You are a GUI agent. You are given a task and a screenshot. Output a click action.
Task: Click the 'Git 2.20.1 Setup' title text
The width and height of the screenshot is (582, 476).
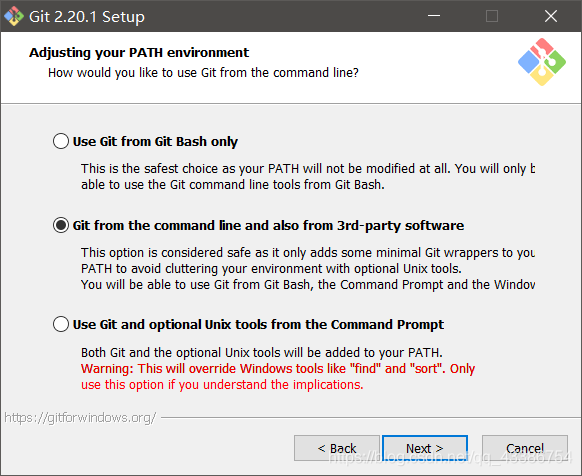(x=87, y=17)
